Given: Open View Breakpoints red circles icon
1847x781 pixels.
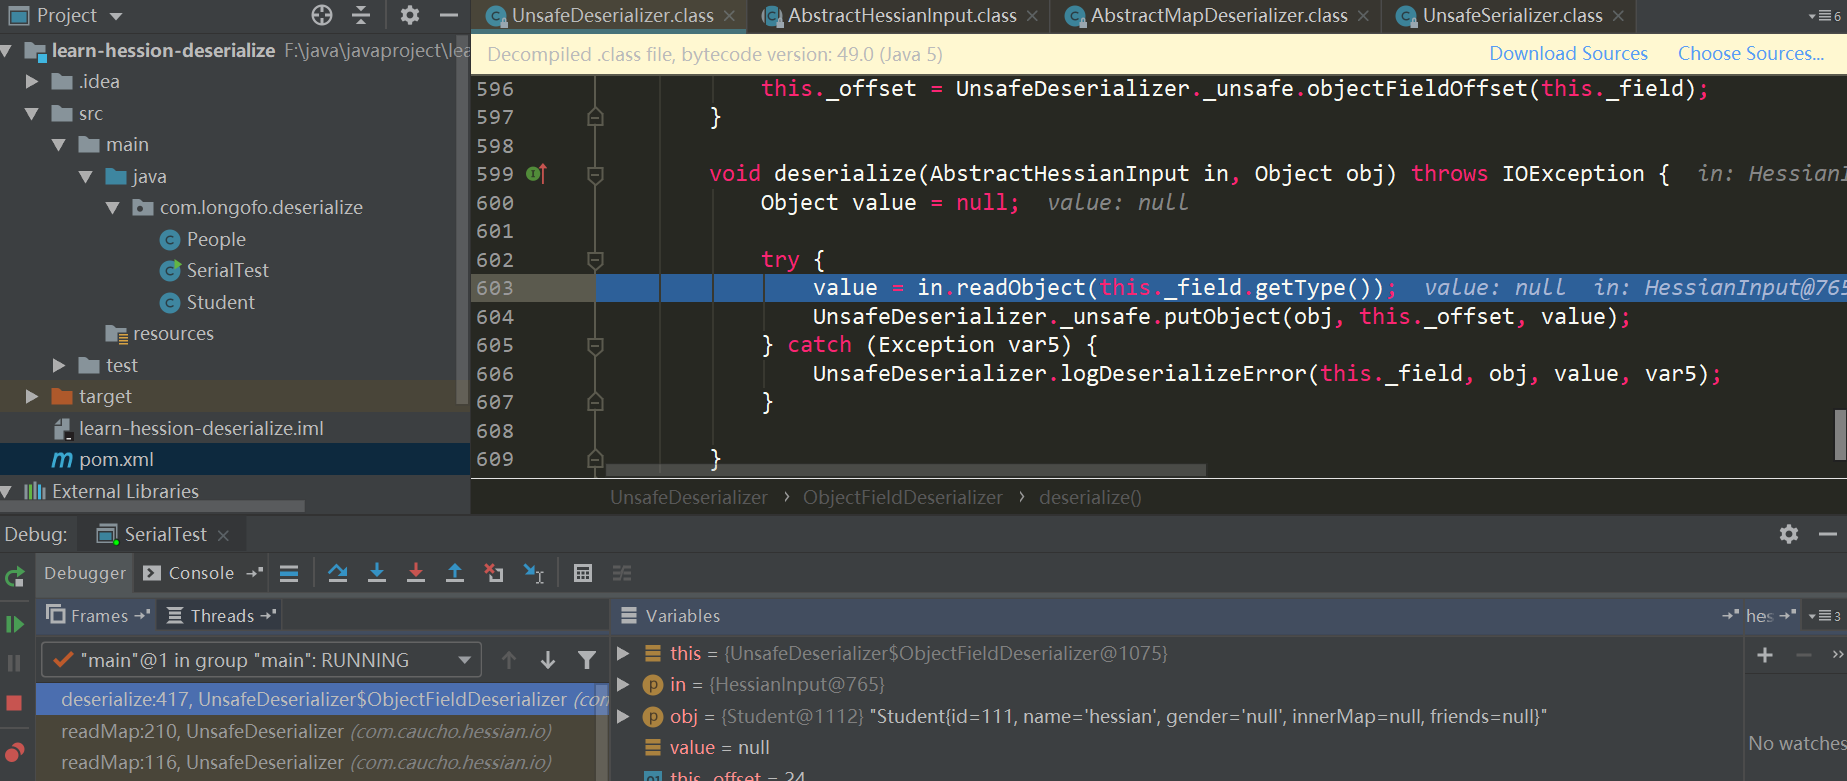Looking at the screenshot, I should 15,752.
